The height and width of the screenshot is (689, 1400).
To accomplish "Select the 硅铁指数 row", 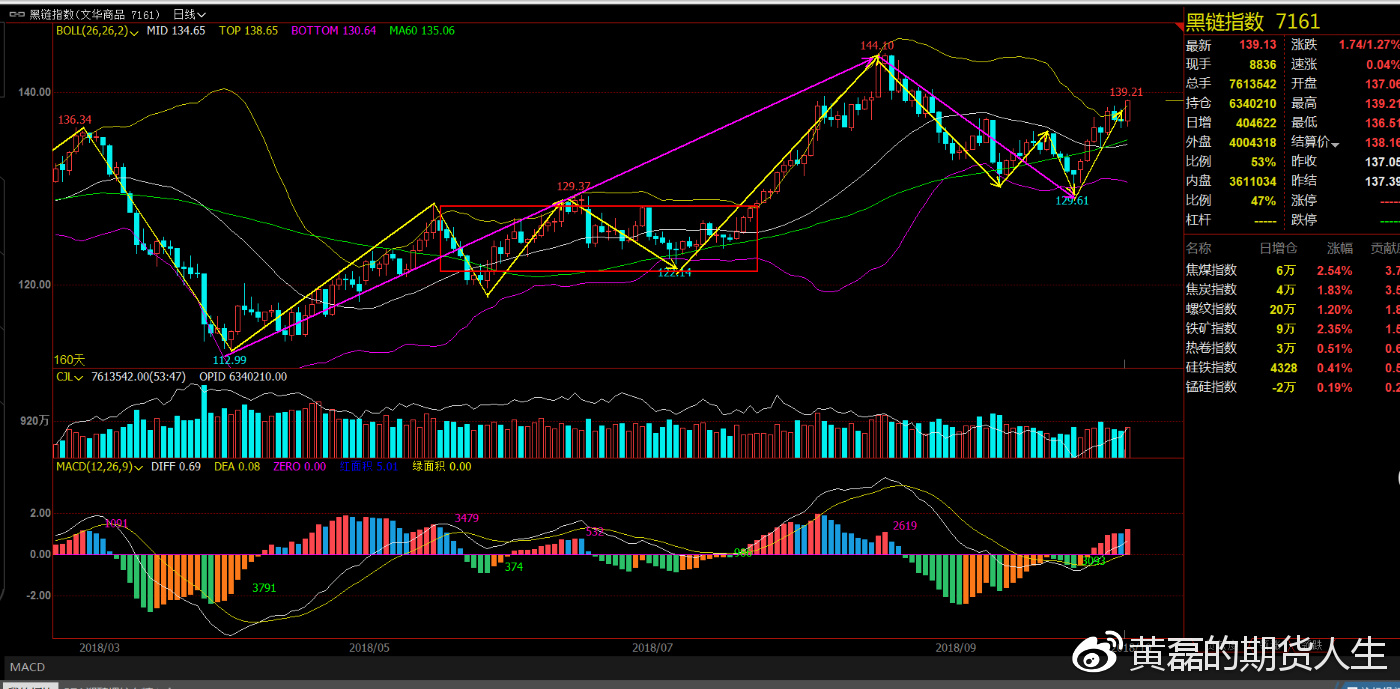I will [x=1292, y=367].
